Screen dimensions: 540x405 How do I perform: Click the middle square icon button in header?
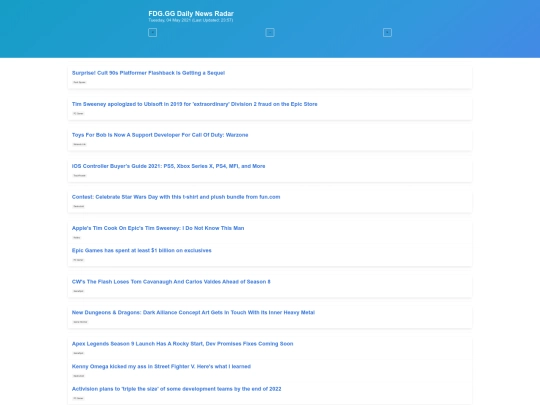pos(270,33)
